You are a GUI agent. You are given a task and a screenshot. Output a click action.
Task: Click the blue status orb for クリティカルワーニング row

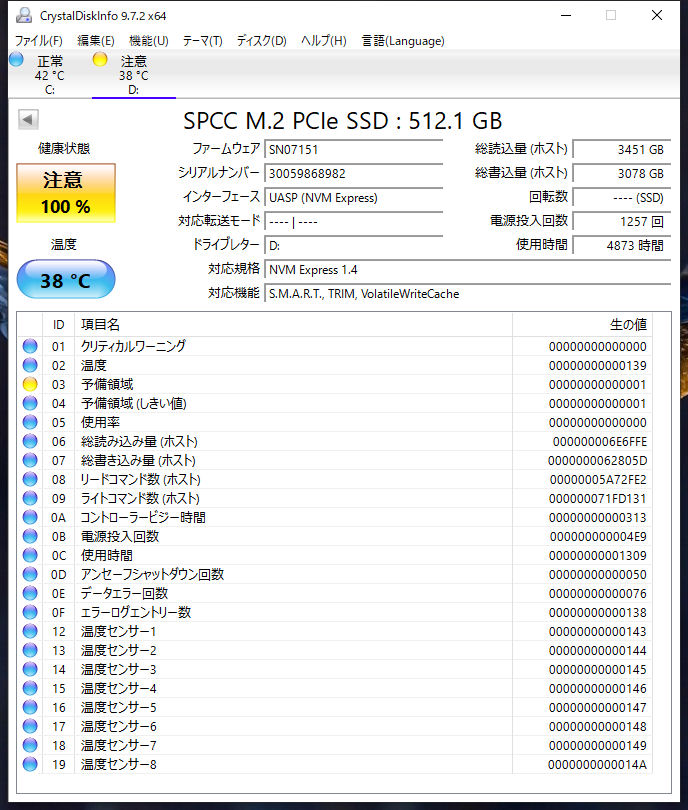pos(30,346)
